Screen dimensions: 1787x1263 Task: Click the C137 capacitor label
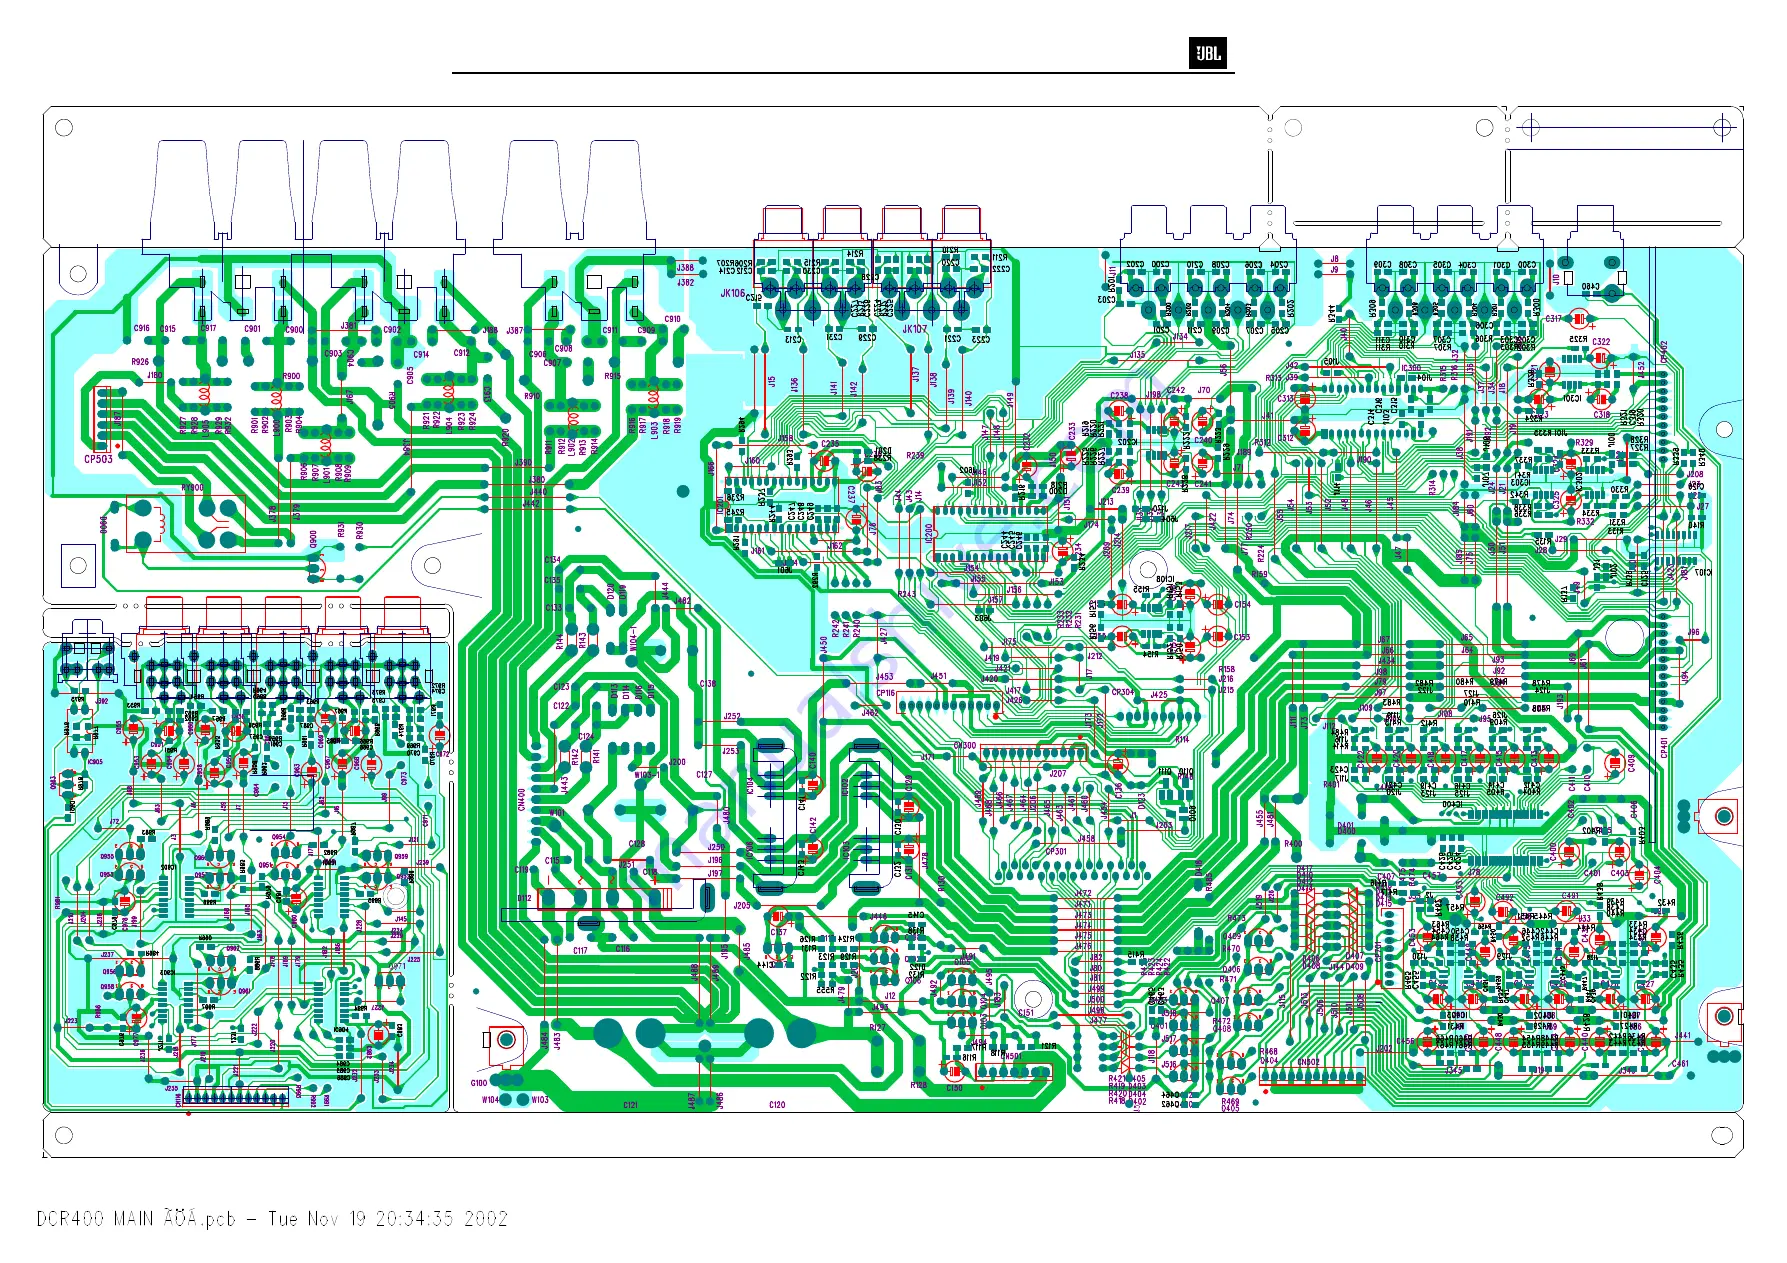[778, 932]
